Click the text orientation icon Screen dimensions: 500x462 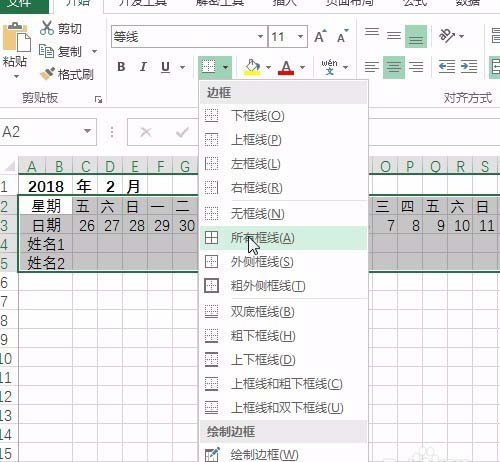click(x=447, y=35)
